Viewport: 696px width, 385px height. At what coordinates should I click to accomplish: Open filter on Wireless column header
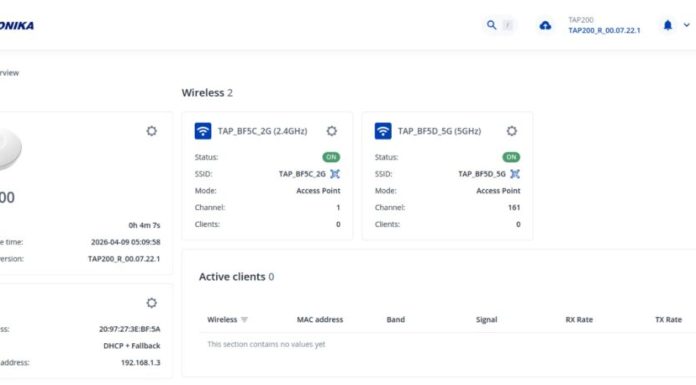[x=244, y=320]
